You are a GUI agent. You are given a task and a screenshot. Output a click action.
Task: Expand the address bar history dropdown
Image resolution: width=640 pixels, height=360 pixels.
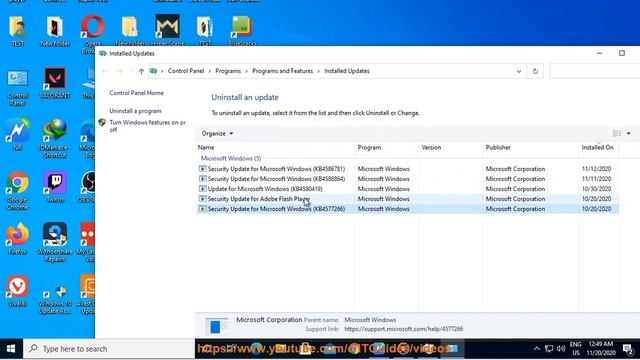[x=519, y=71]
